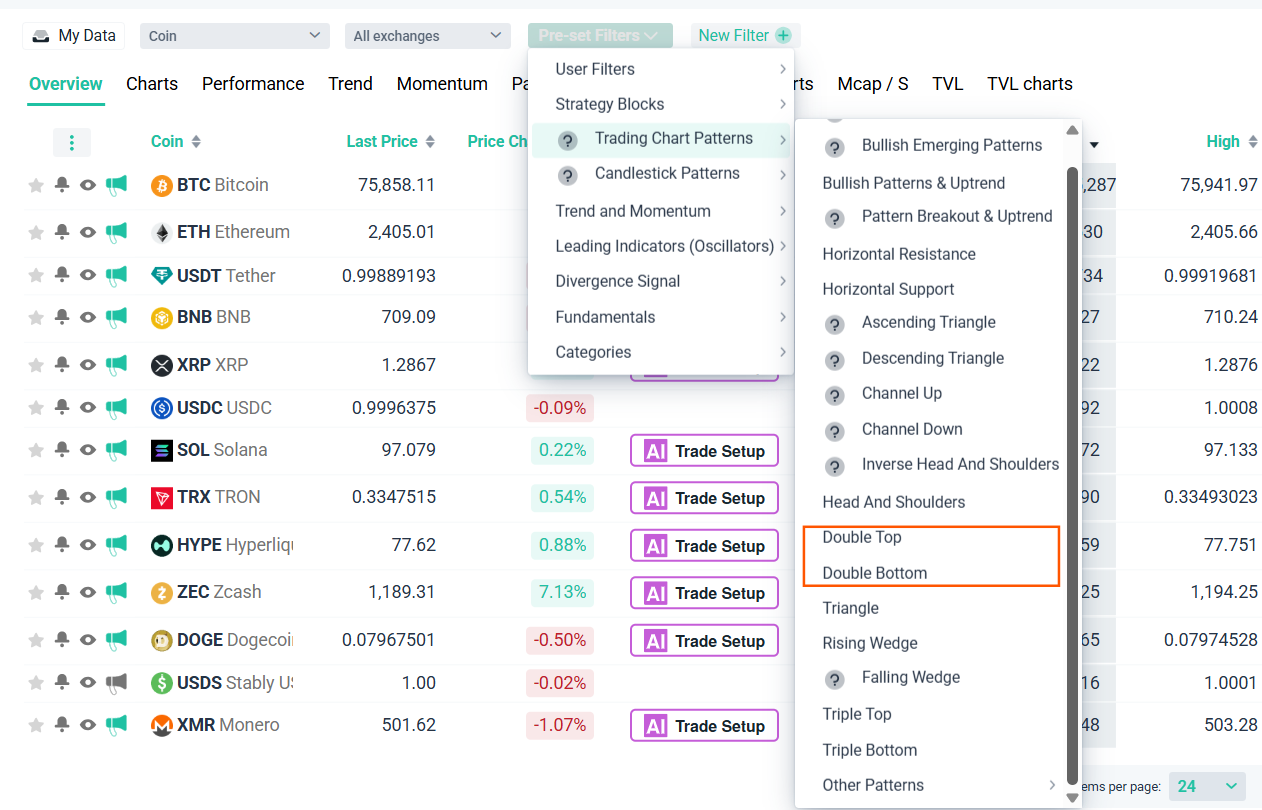The image size is (1262, 810).
Task: Click the bell icon for Zcash
Action: pos(62,592)
